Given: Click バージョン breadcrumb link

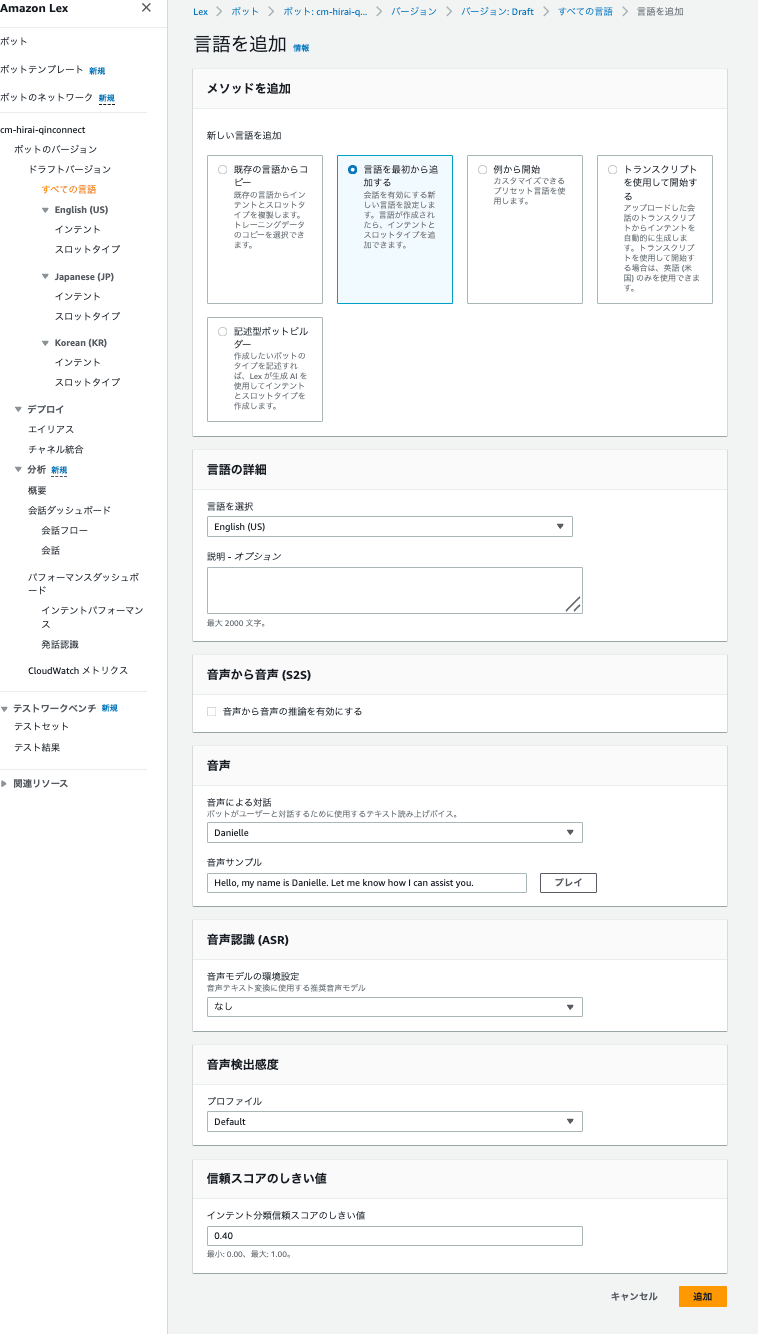Looking at the screenshot, I should point(413,11).
